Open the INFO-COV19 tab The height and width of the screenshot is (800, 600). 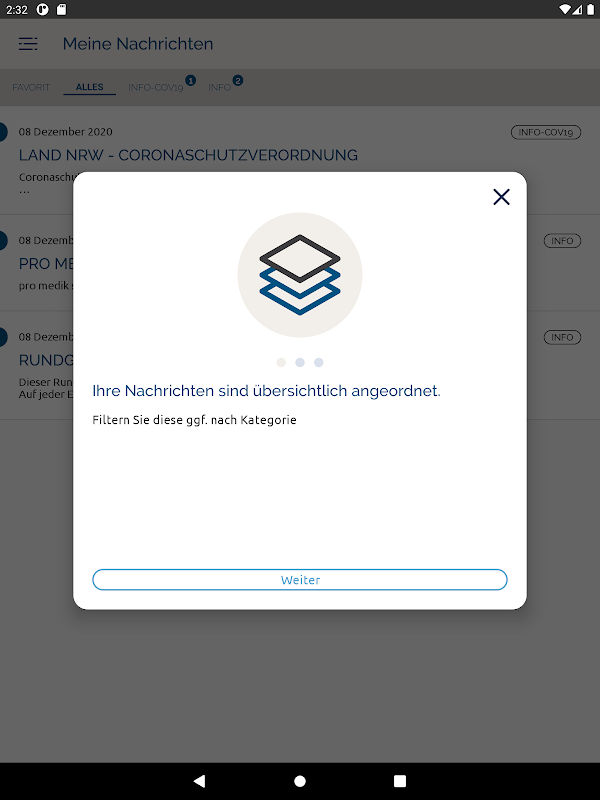(156, 87)
